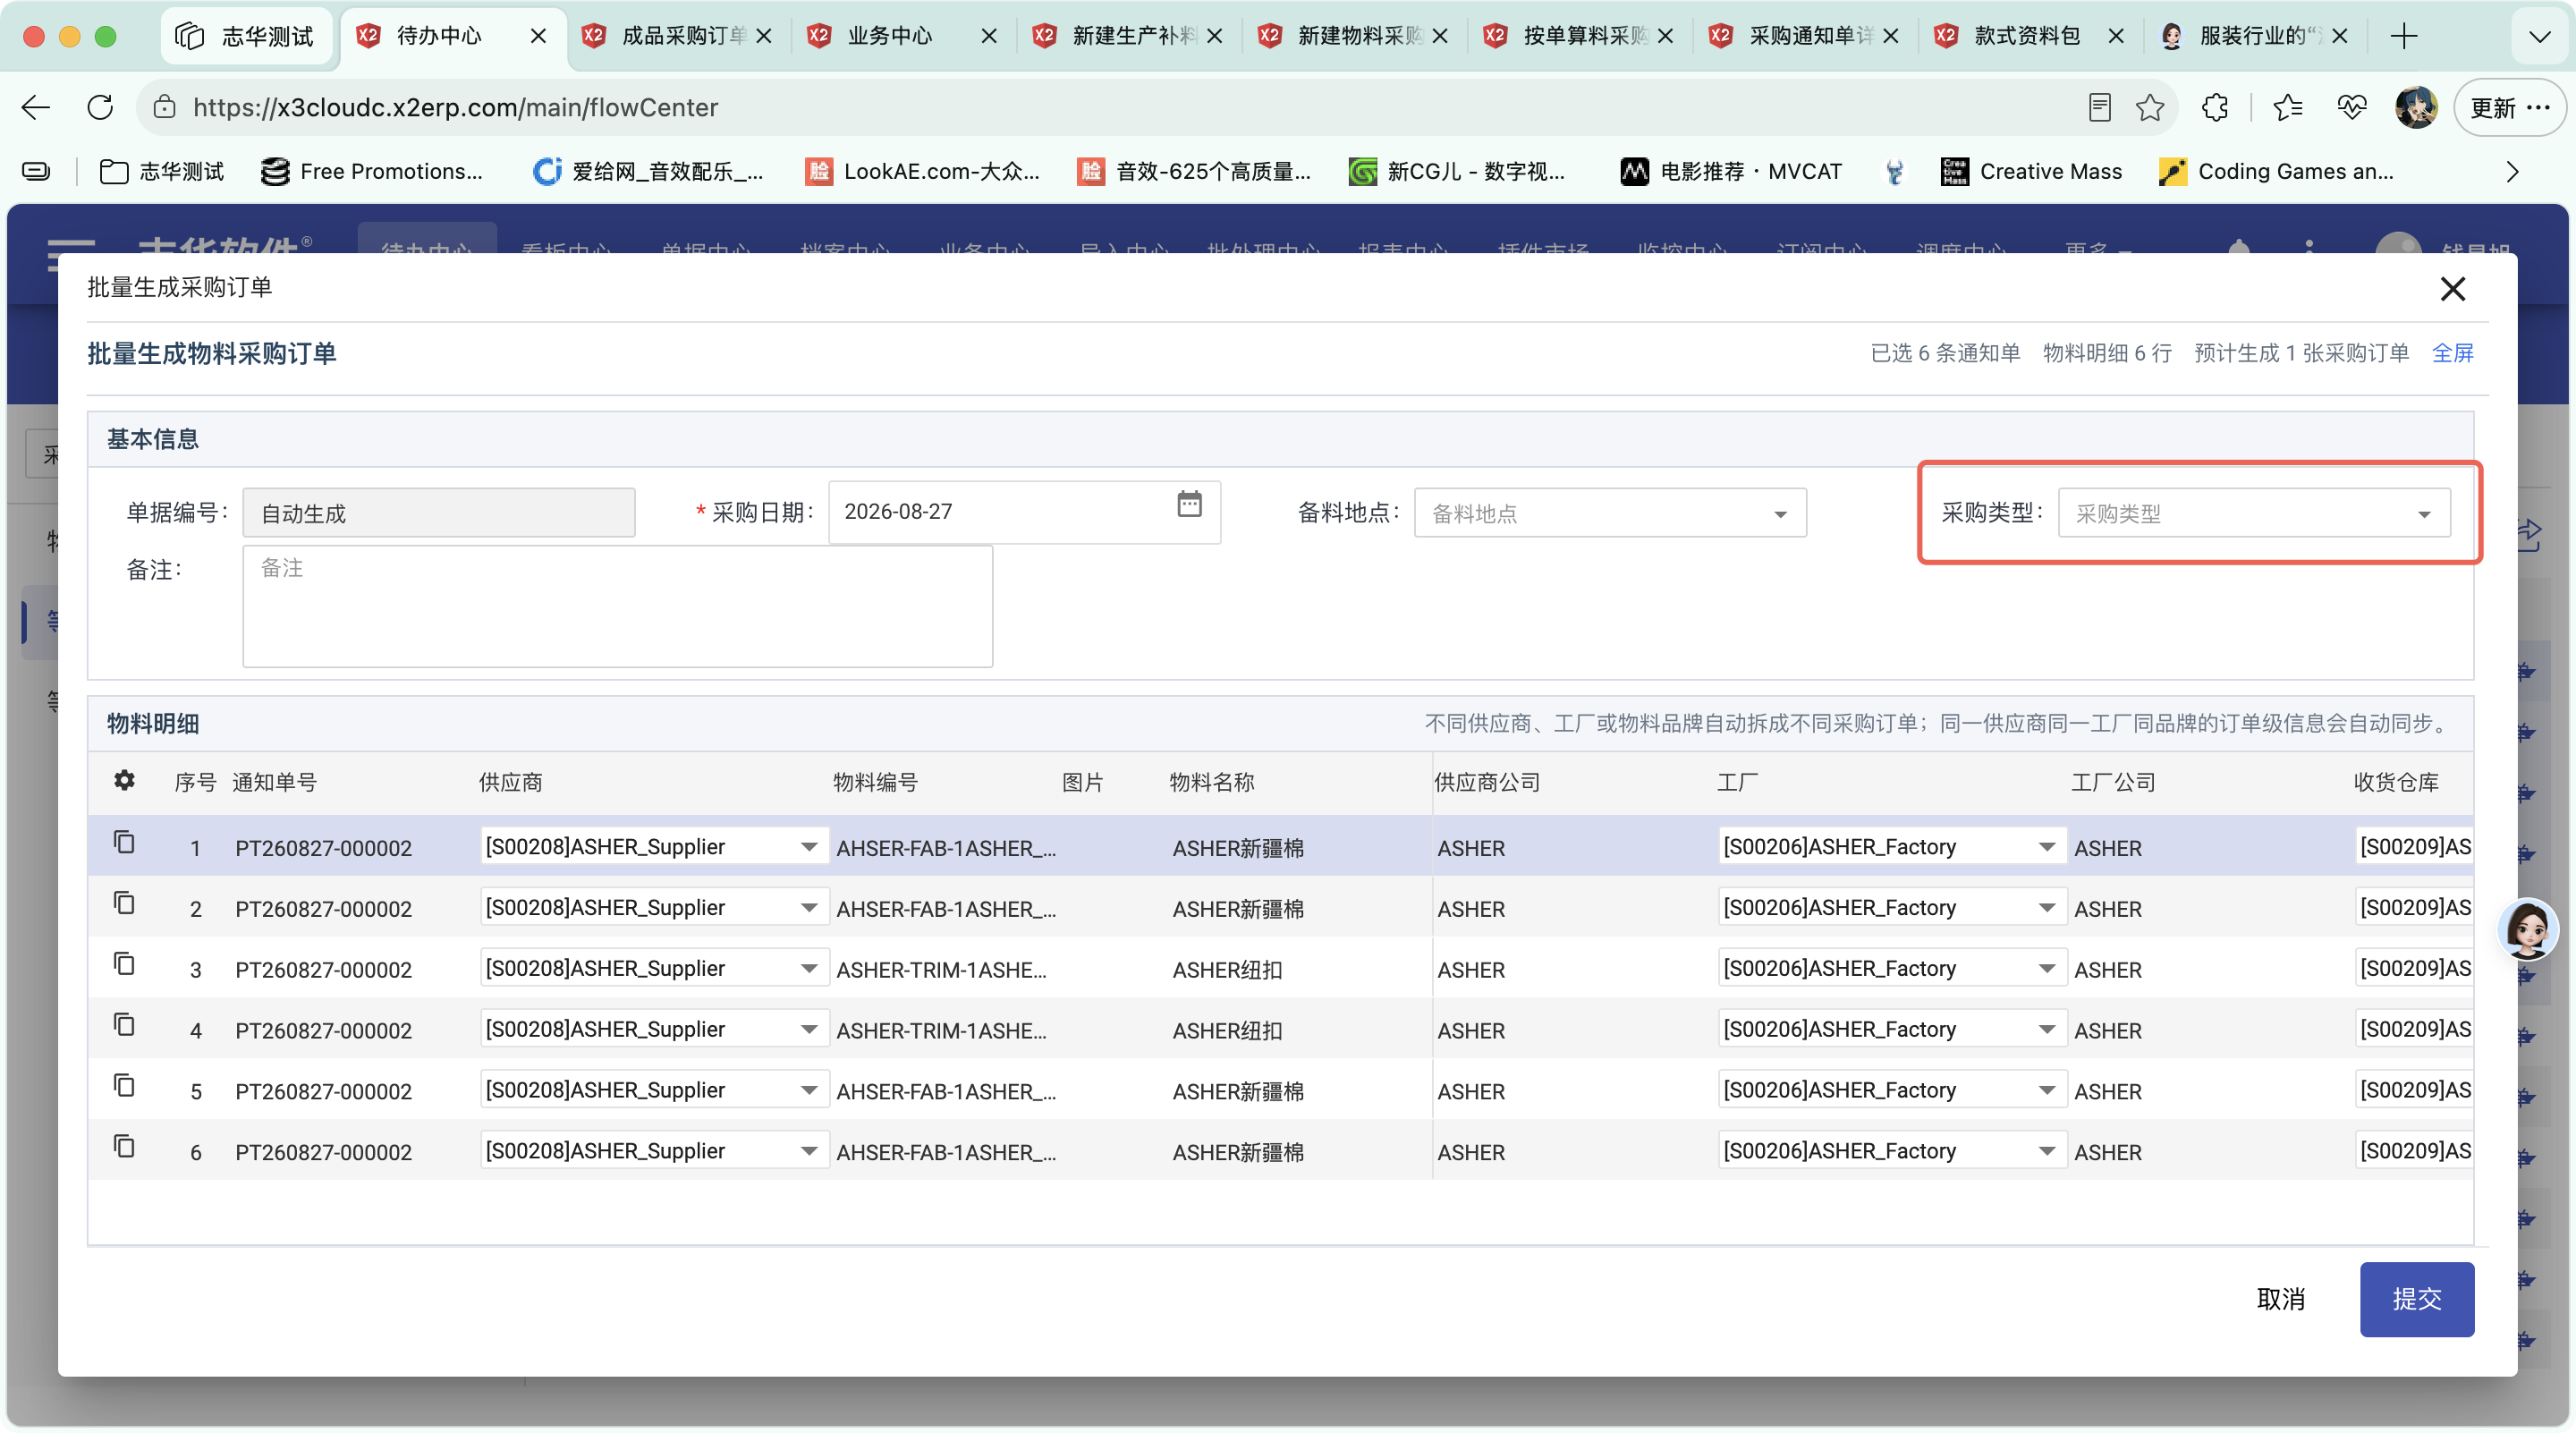Image resolution: width=2576 pixels, height=1433 pixels.
Task: Bookmark this page with star icon
Action: (2150, 107)
